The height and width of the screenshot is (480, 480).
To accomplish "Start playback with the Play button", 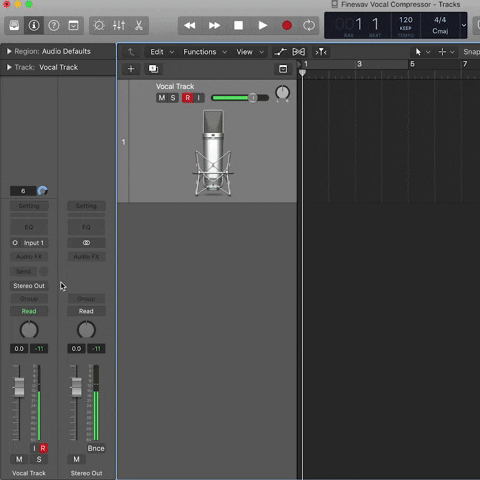I will (263, 25).
